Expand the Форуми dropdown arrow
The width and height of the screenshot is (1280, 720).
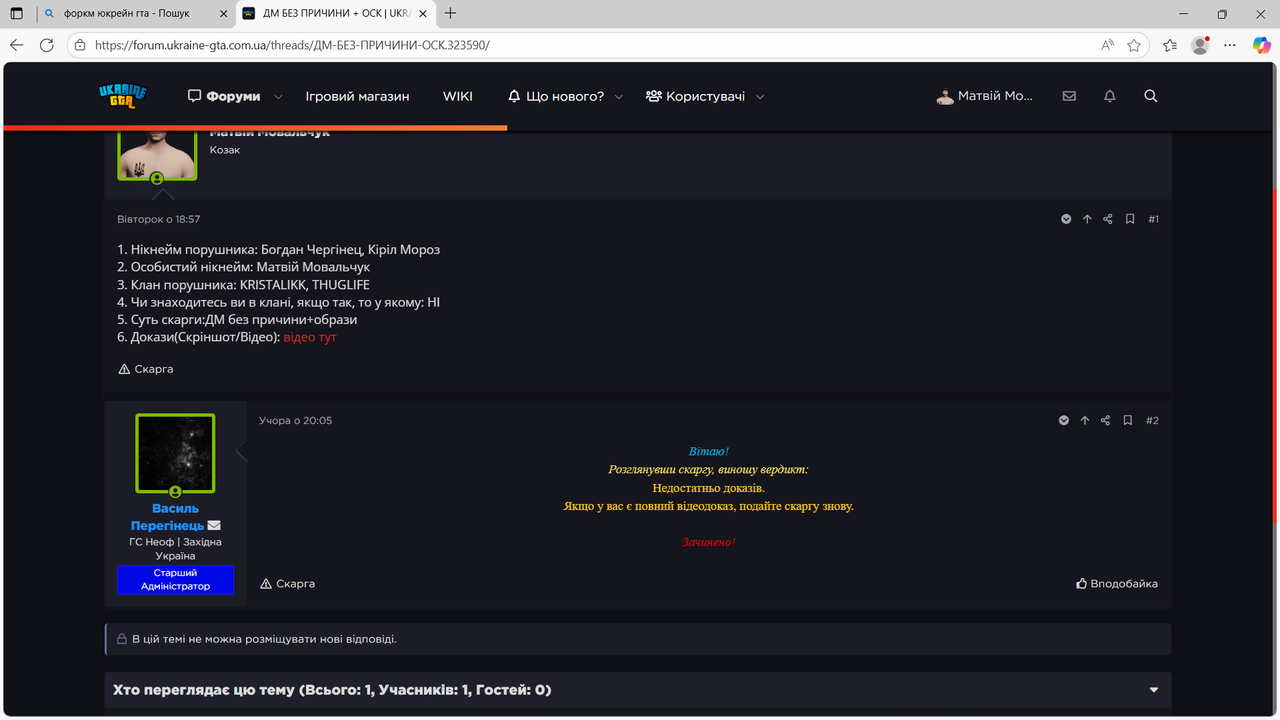point(279,97)
